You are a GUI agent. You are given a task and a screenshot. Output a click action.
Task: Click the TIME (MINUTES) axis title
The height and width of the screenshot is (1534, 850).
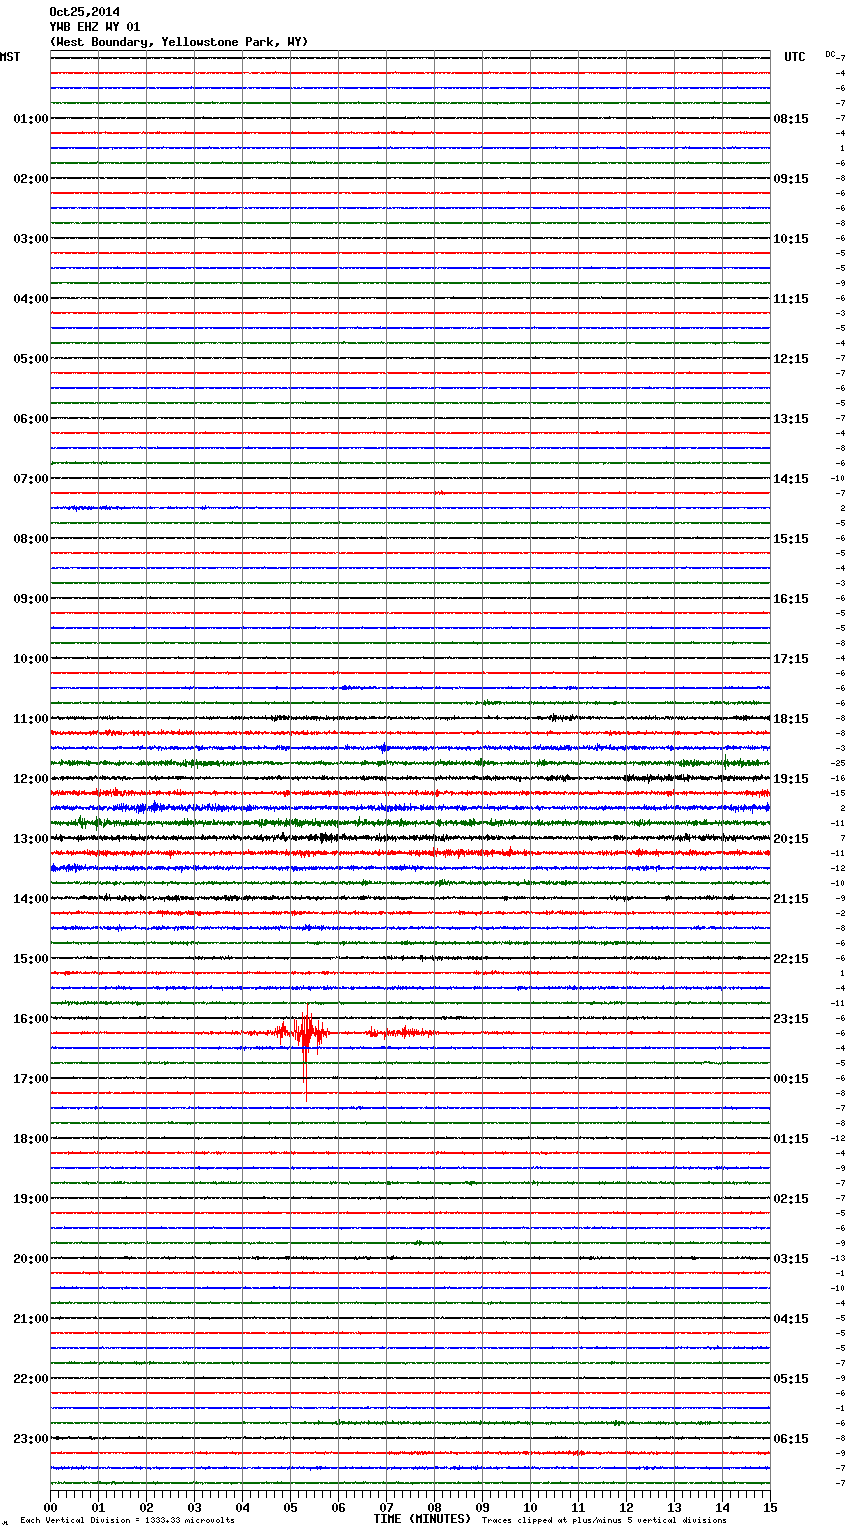(x=422, y=1519)
